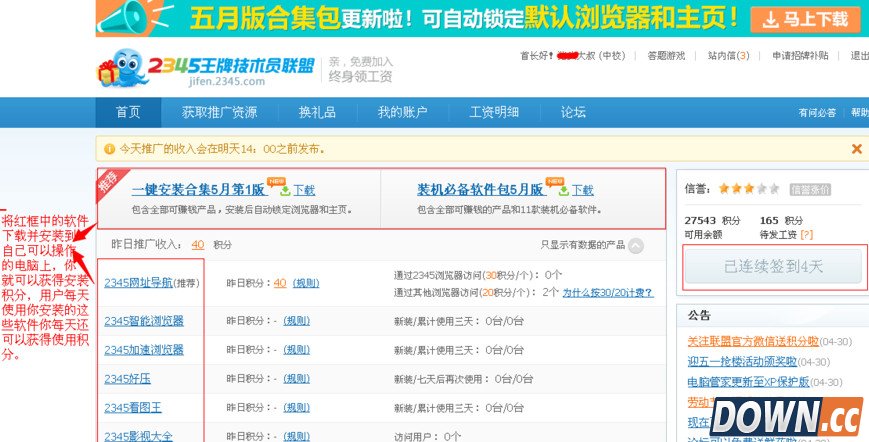
Task: Click the orange info icon in notice
Action: [109, 149]
